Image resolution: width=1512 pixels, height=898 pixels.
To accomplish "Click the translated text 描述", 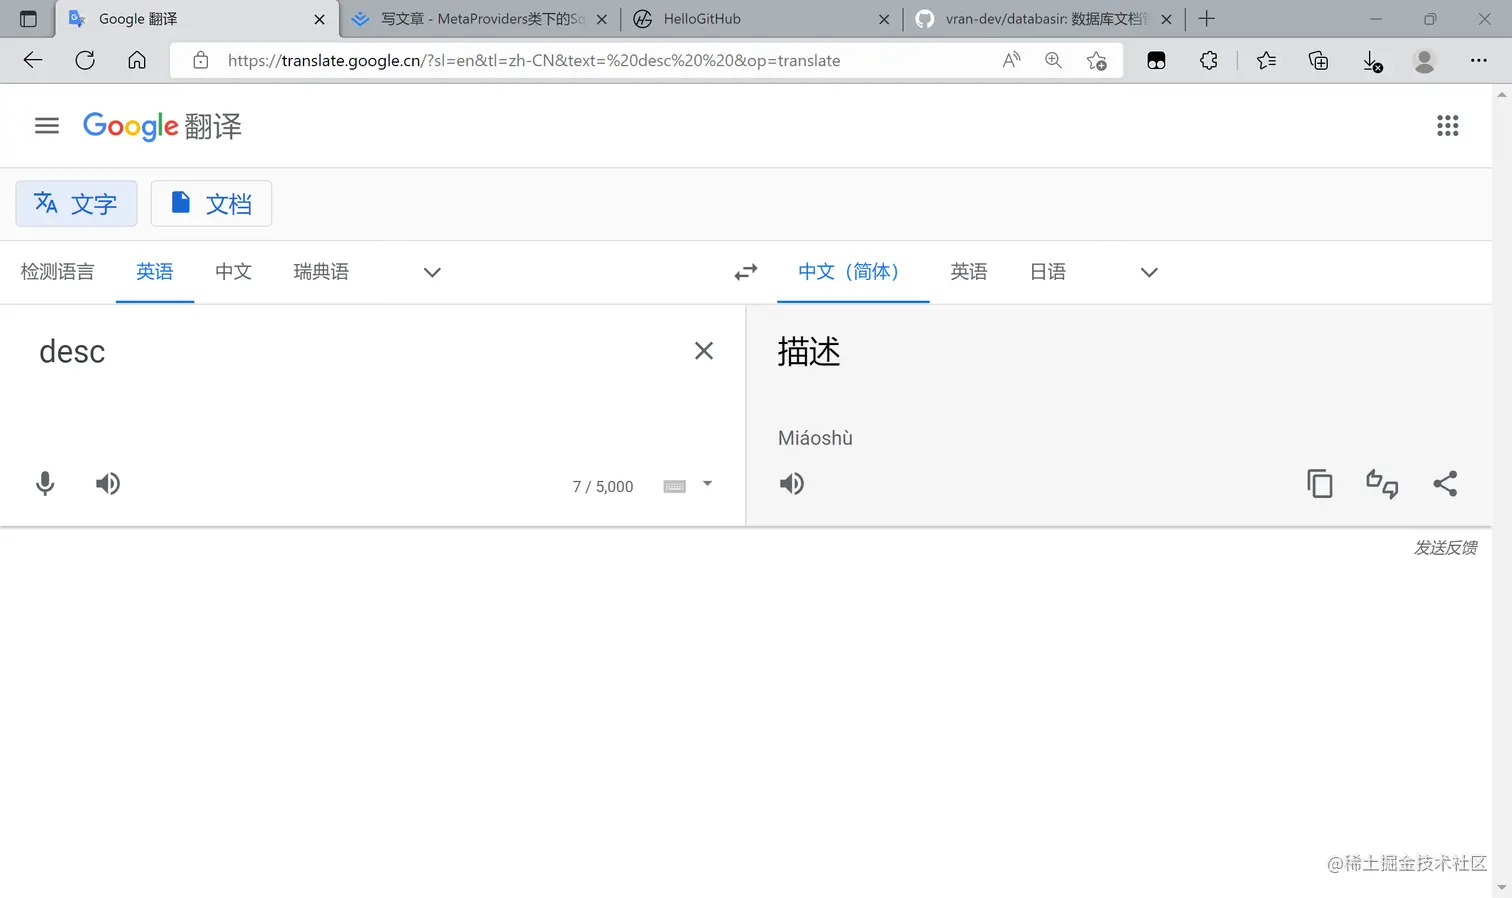I will pyautogui.click(x=809, y=352).
